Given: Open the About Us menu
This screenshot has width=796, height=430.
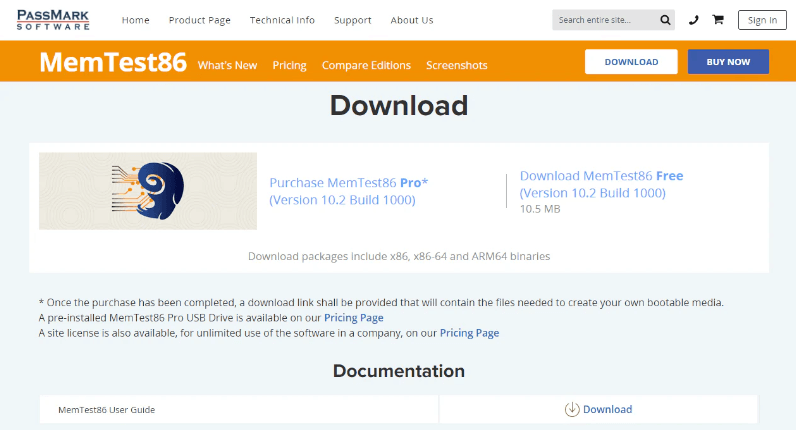Looking at the screenshot, I should tap(412, 20).
